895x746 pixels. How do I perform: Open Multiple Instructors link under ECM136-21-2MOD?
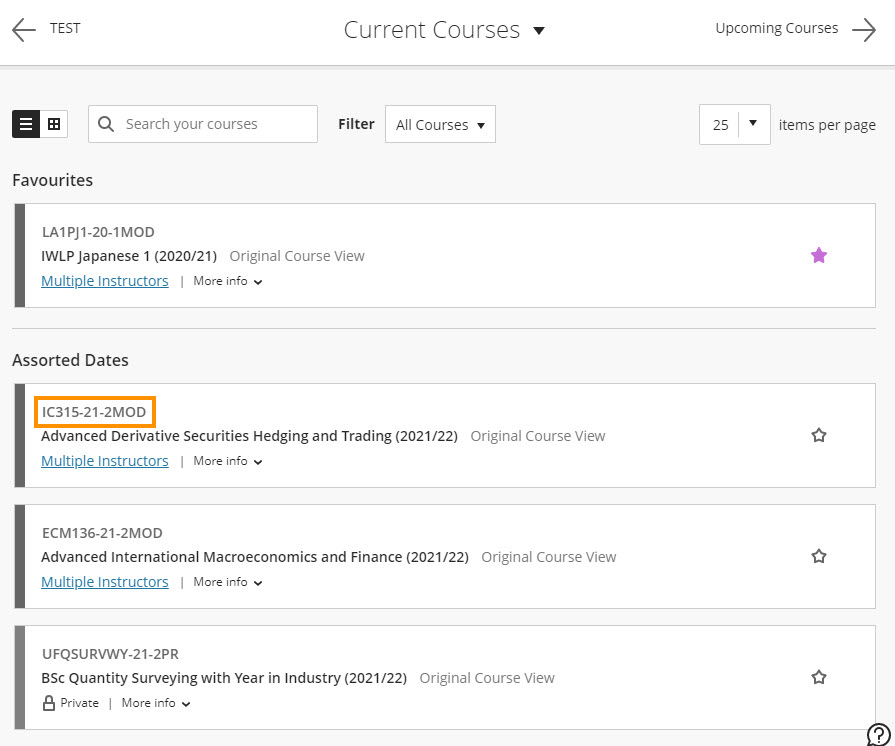pos(105,582)
